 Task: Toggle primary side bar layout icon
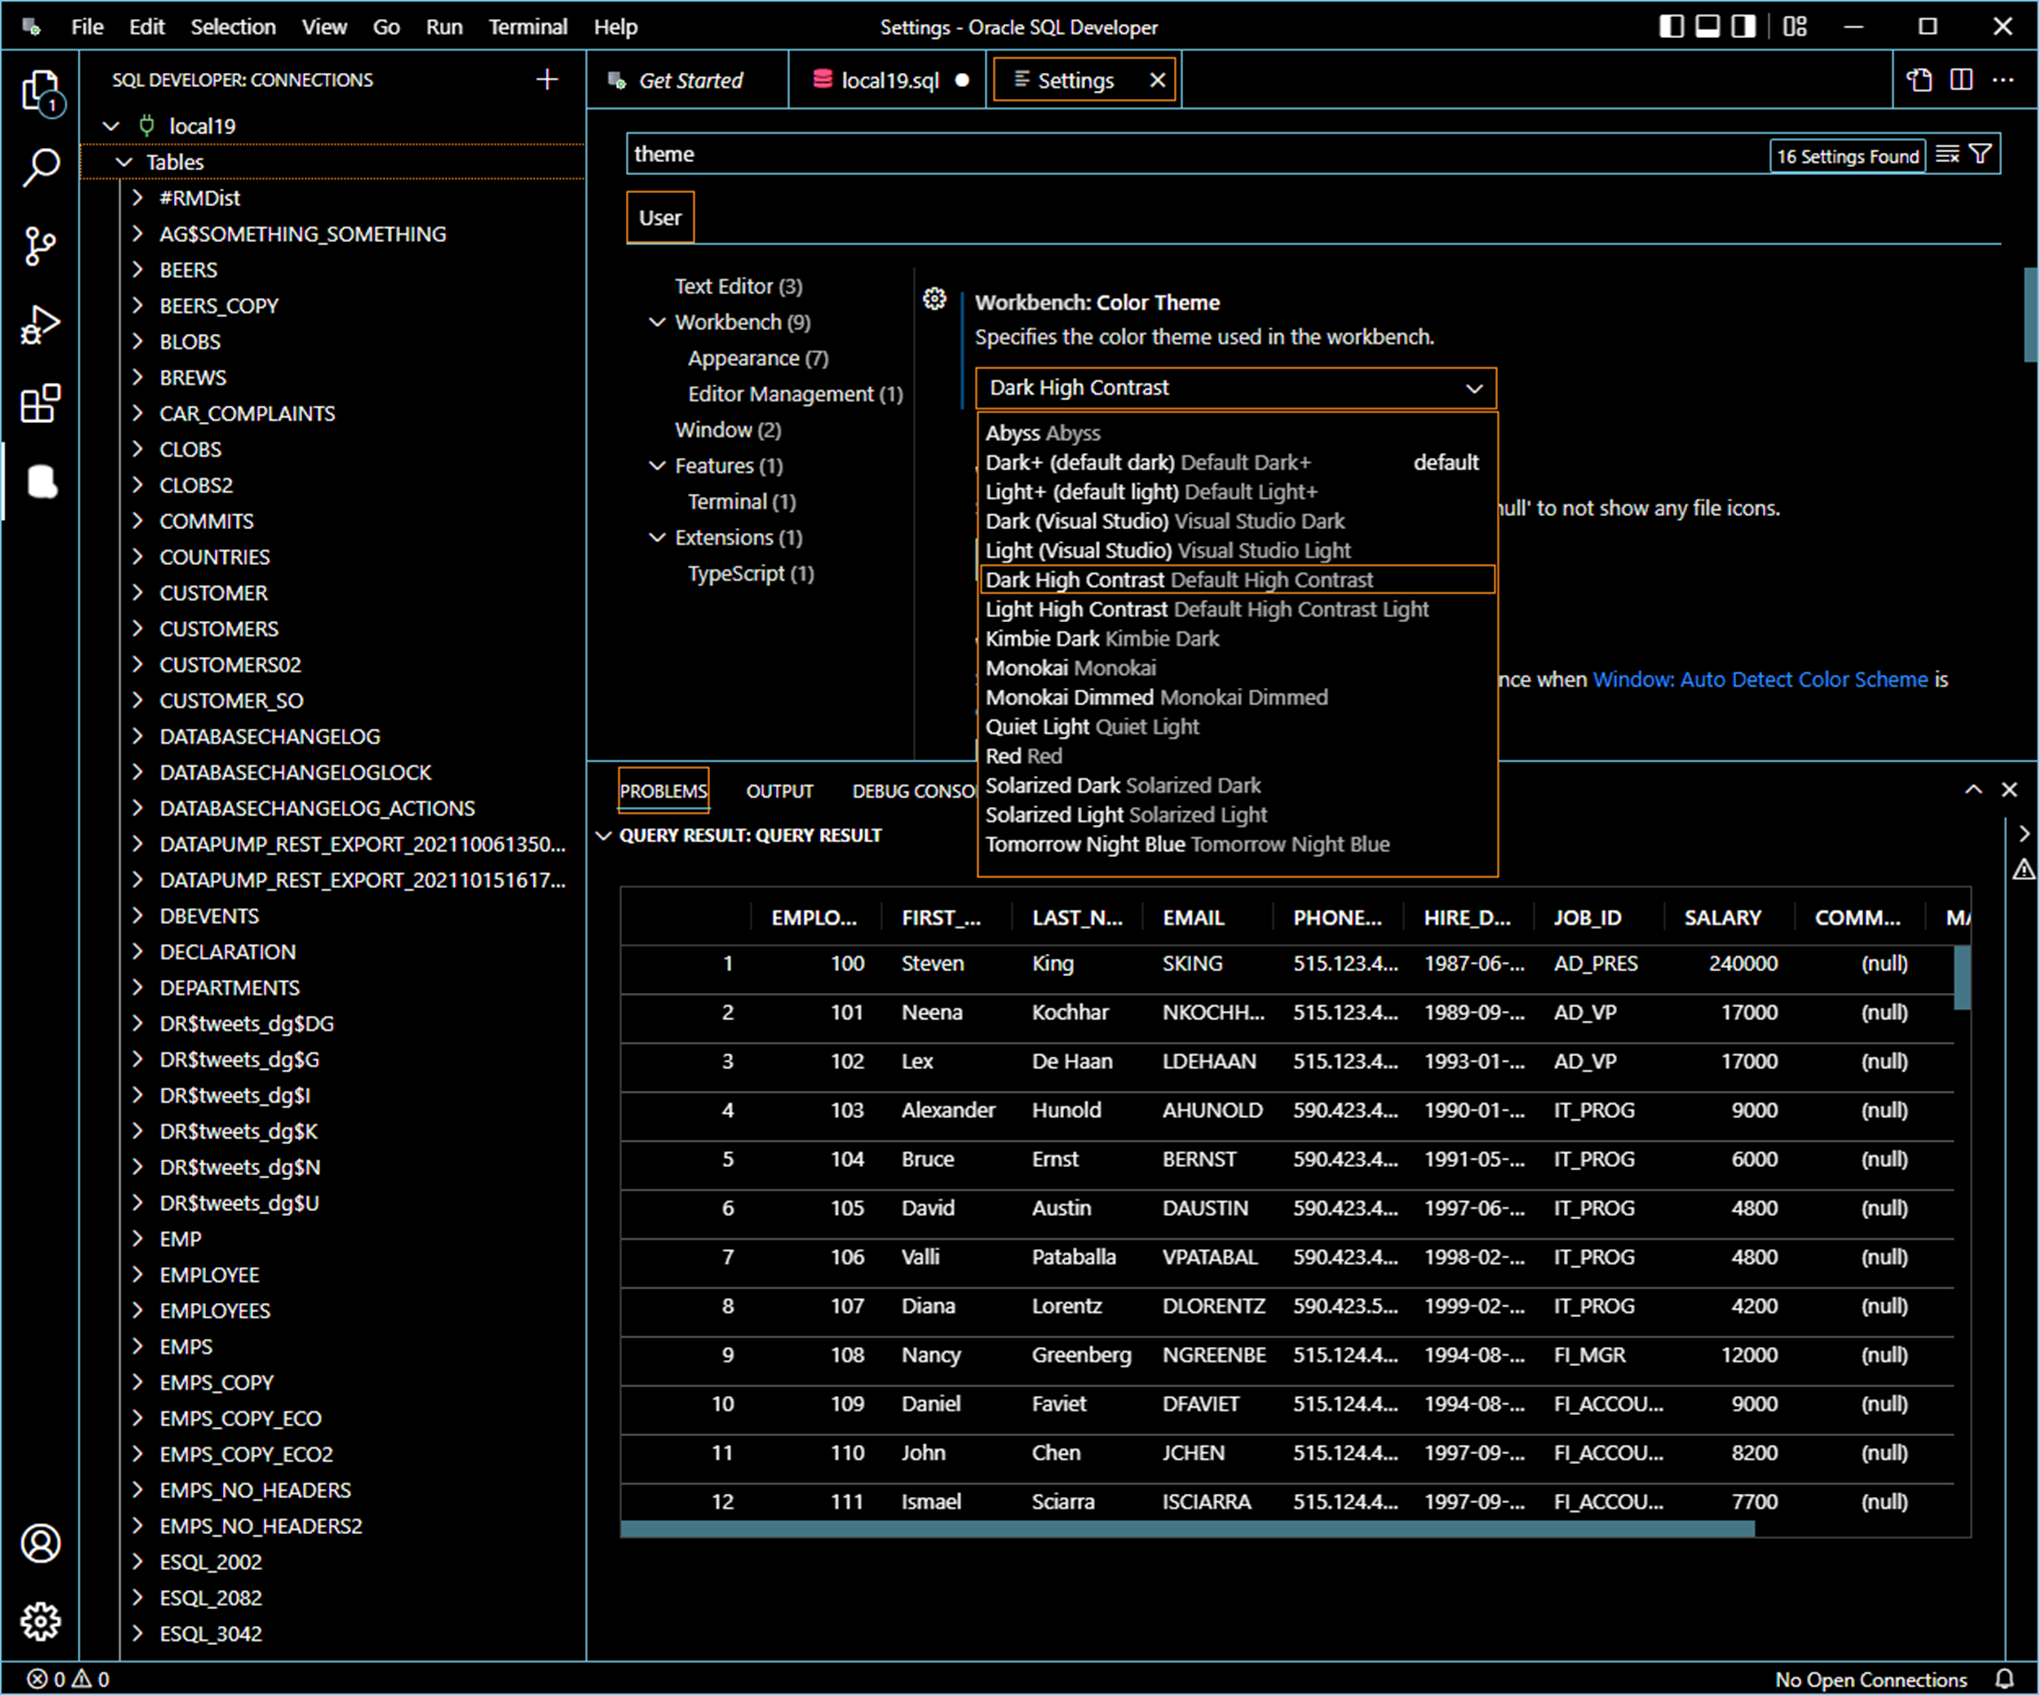click(x=1671, y=27)
